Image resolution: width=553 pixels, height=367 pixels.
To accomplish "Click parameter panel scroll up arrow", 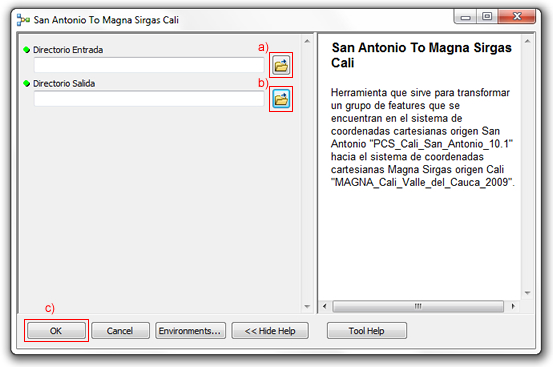I will pos(307,42).
